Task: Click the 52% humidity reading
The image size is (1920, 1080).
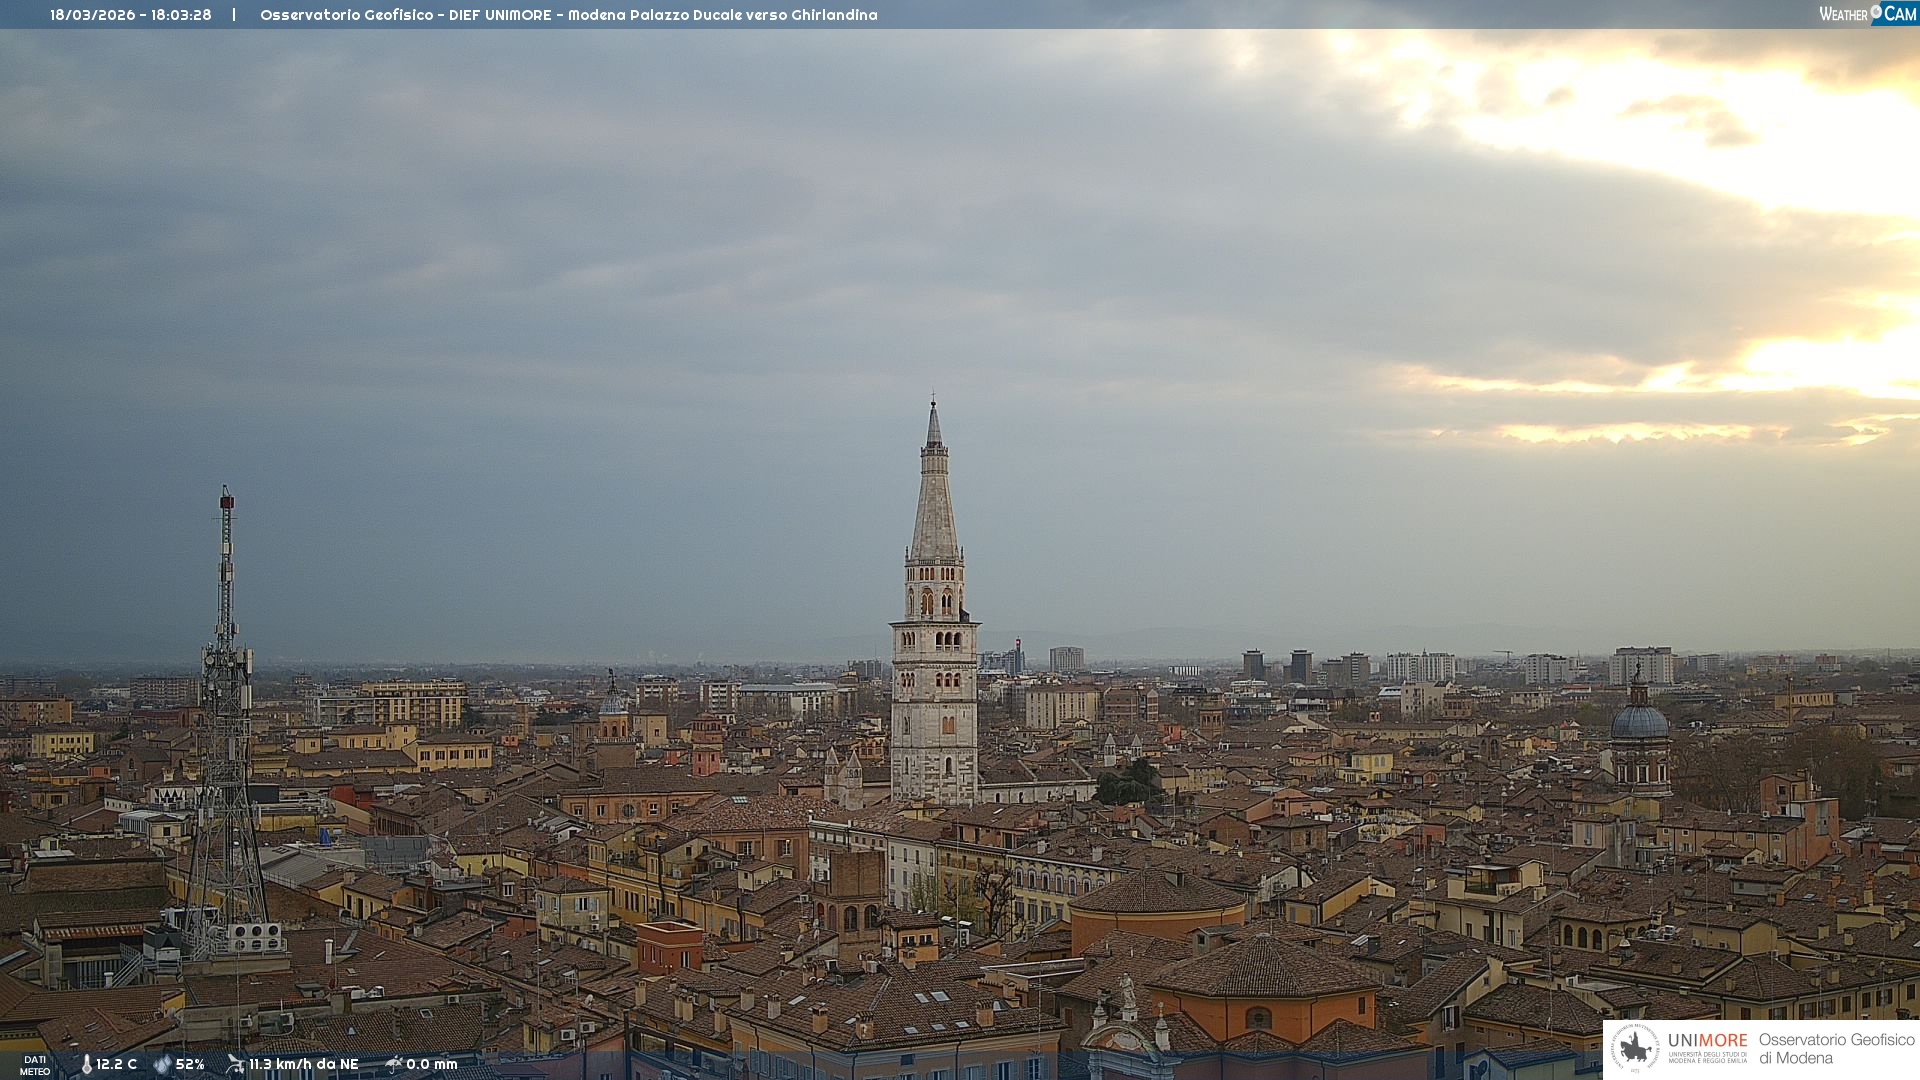Action: (x=190, y=1065)
